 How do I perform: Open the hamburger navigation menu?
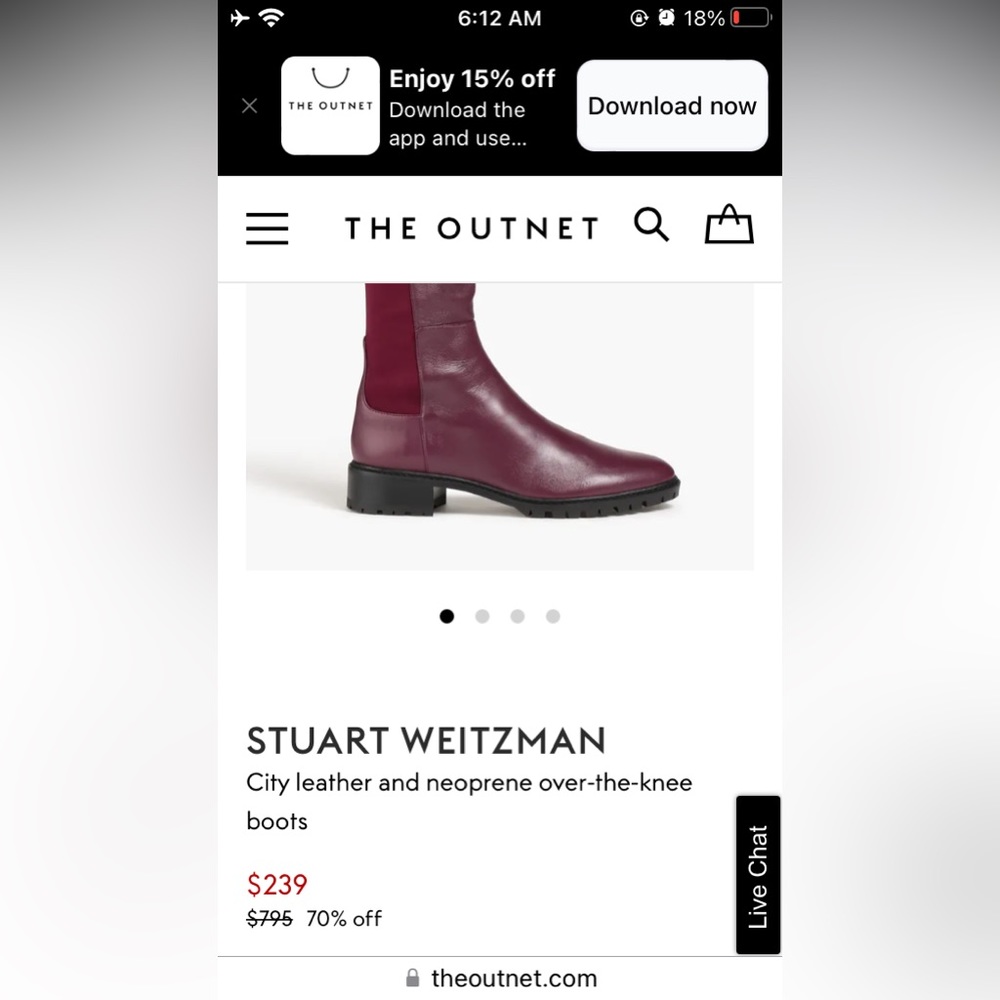267,228
